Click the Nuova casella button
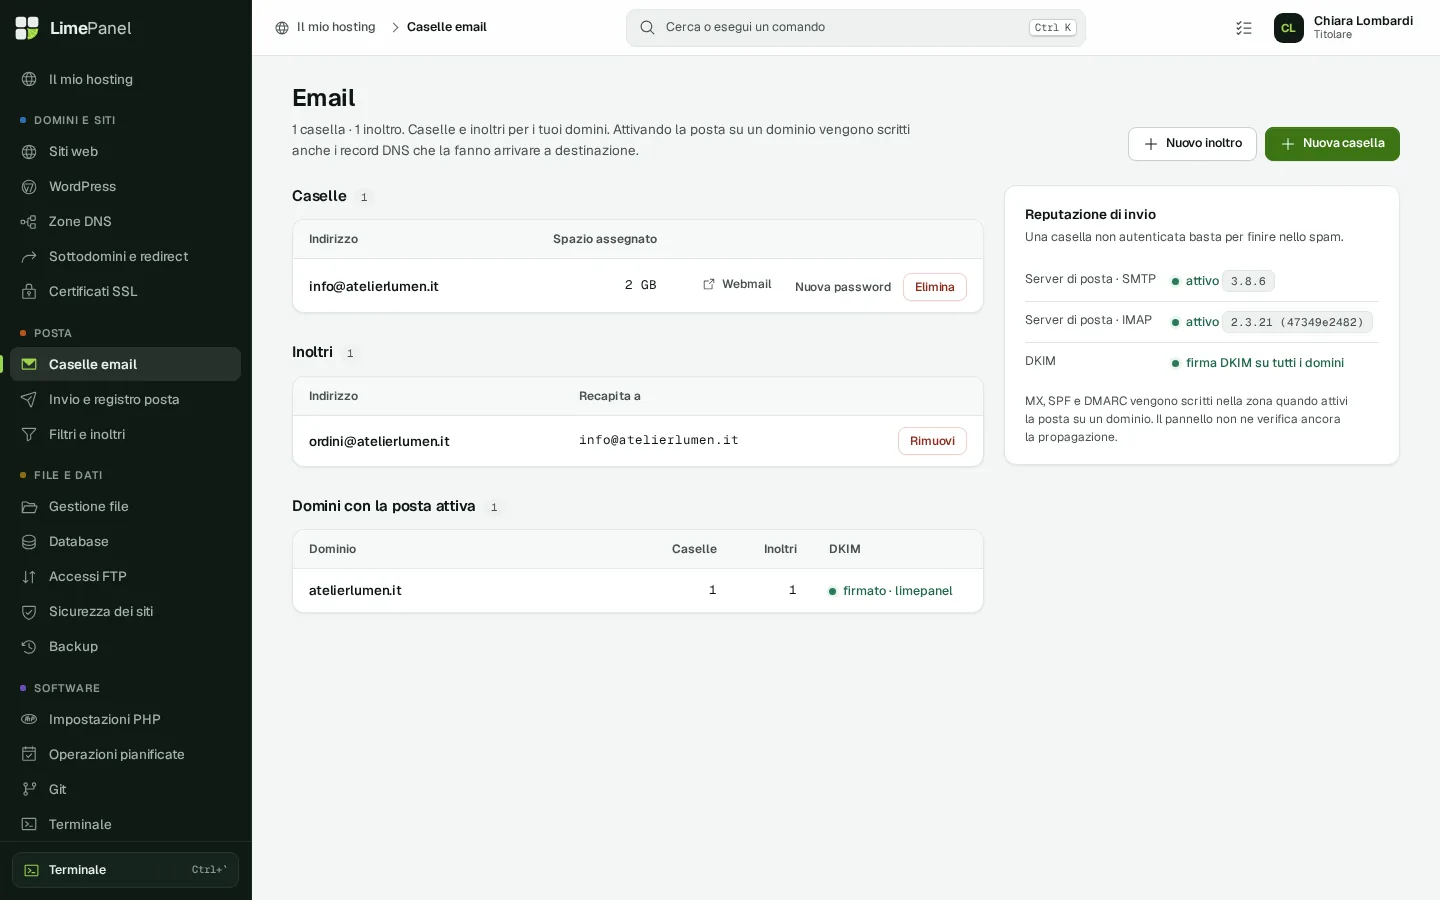Screen dimensions: 1440x900 point(1332,144)
